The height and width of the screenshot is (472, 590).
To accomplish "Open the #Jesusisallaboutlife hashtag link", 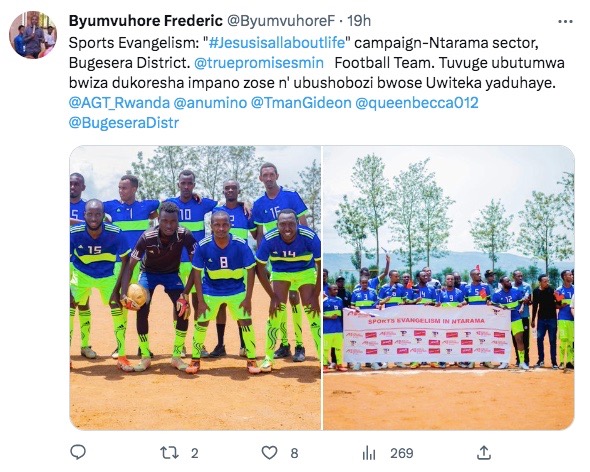I will click(x=277, y=43).
